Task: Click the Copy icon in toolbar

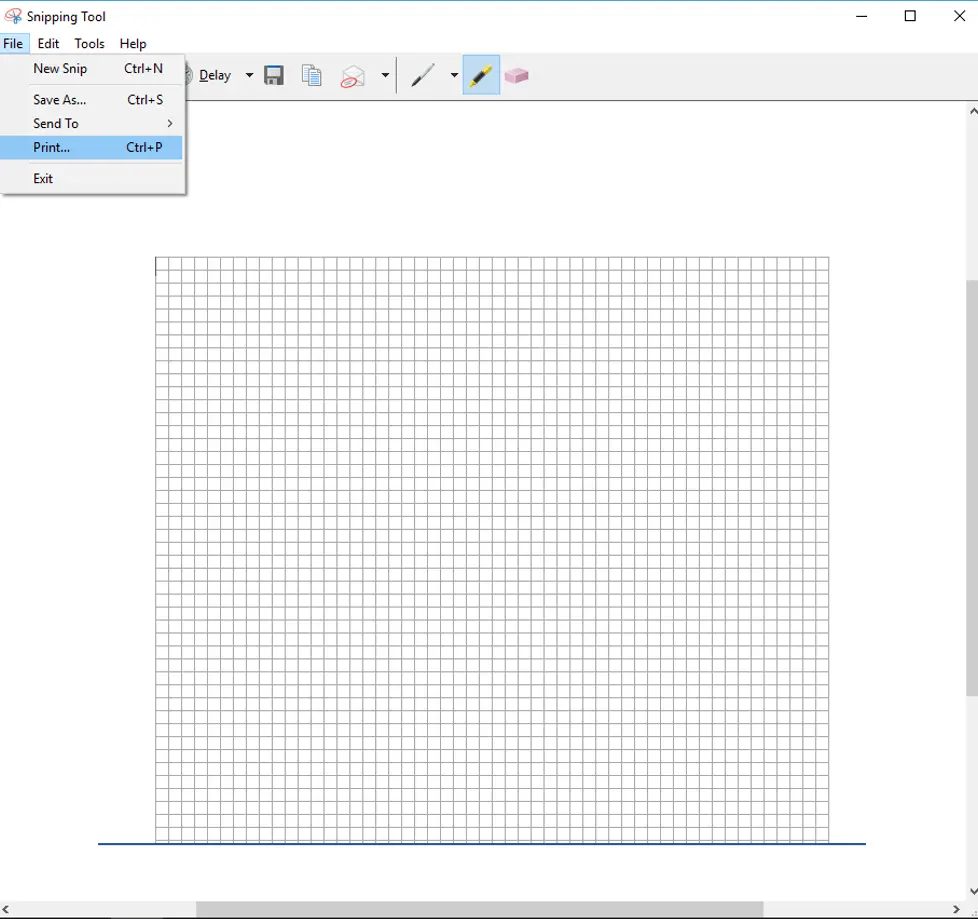Action: click(x=311, y=75)
